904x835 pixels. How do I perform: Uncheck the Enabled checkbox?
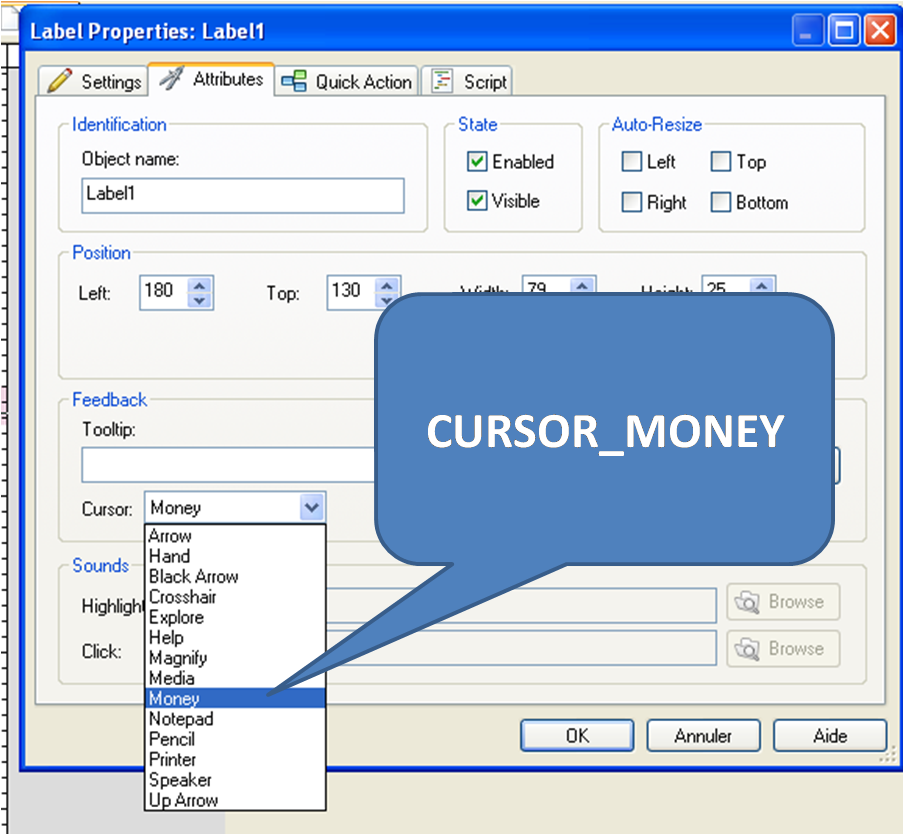(477, 162)
